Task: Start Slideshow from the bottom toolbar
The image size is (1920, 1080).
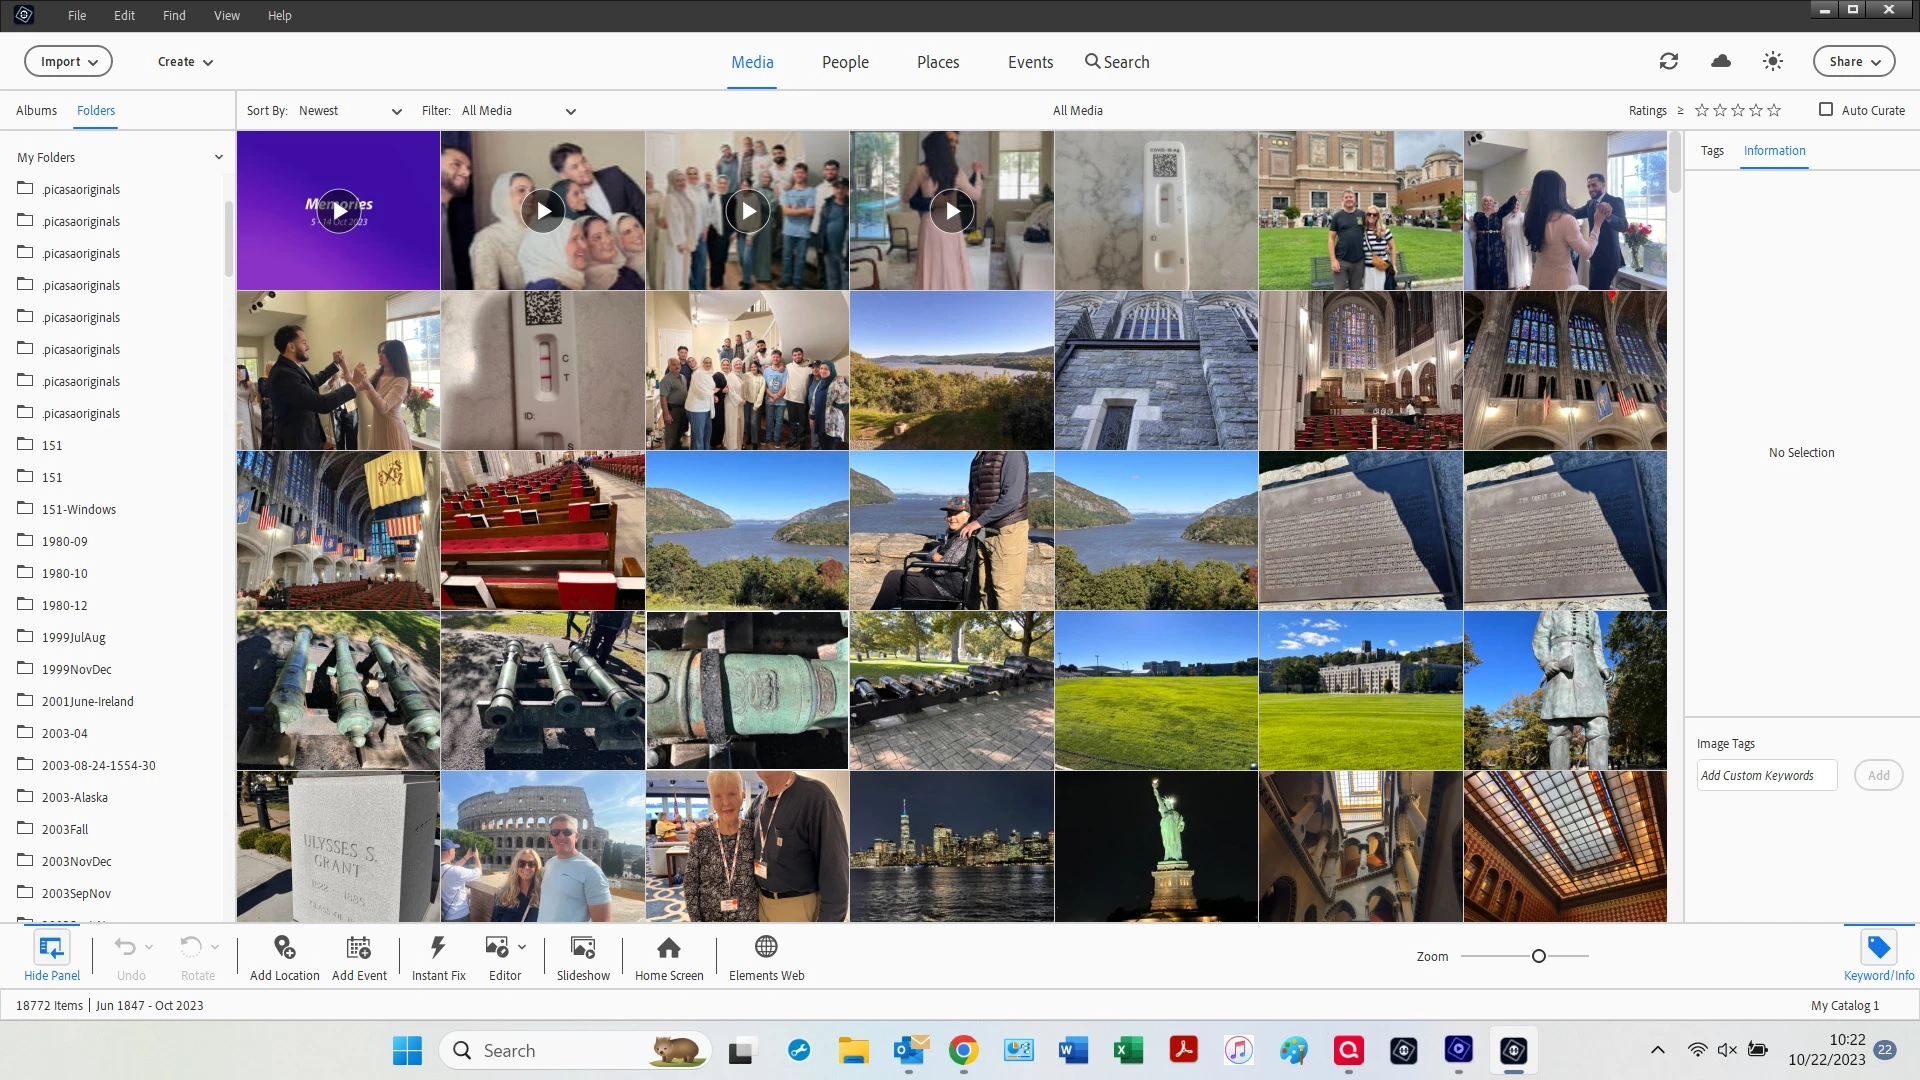Action: point(583,948)
